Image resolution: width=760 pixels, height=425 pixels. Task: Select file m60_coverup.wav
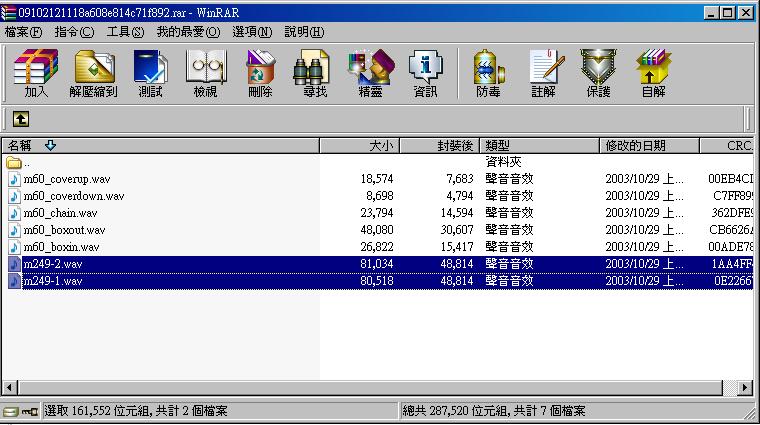[x=67, y=179]
